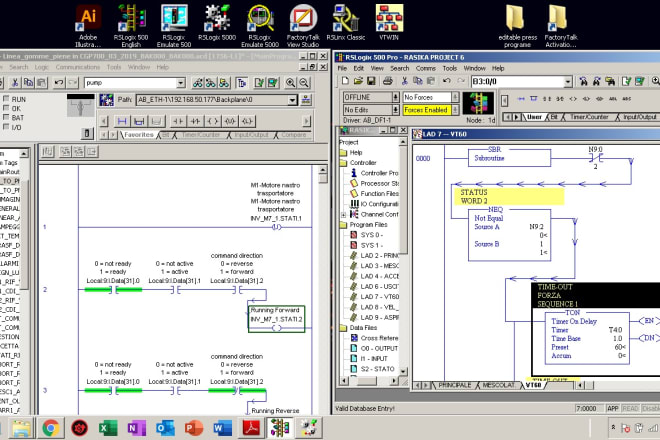Select MESCOLAT ladder tab

499,385
